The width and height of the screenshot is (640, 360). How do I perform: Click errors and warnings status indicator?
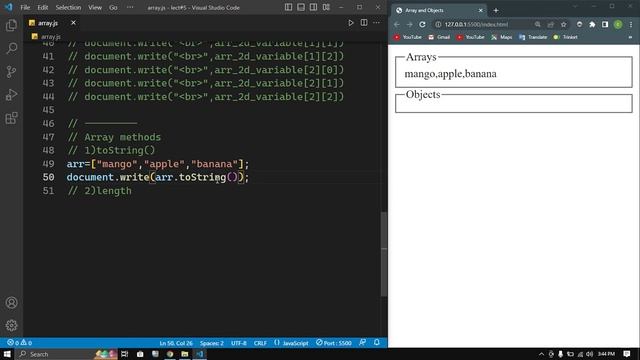point(19,343)
